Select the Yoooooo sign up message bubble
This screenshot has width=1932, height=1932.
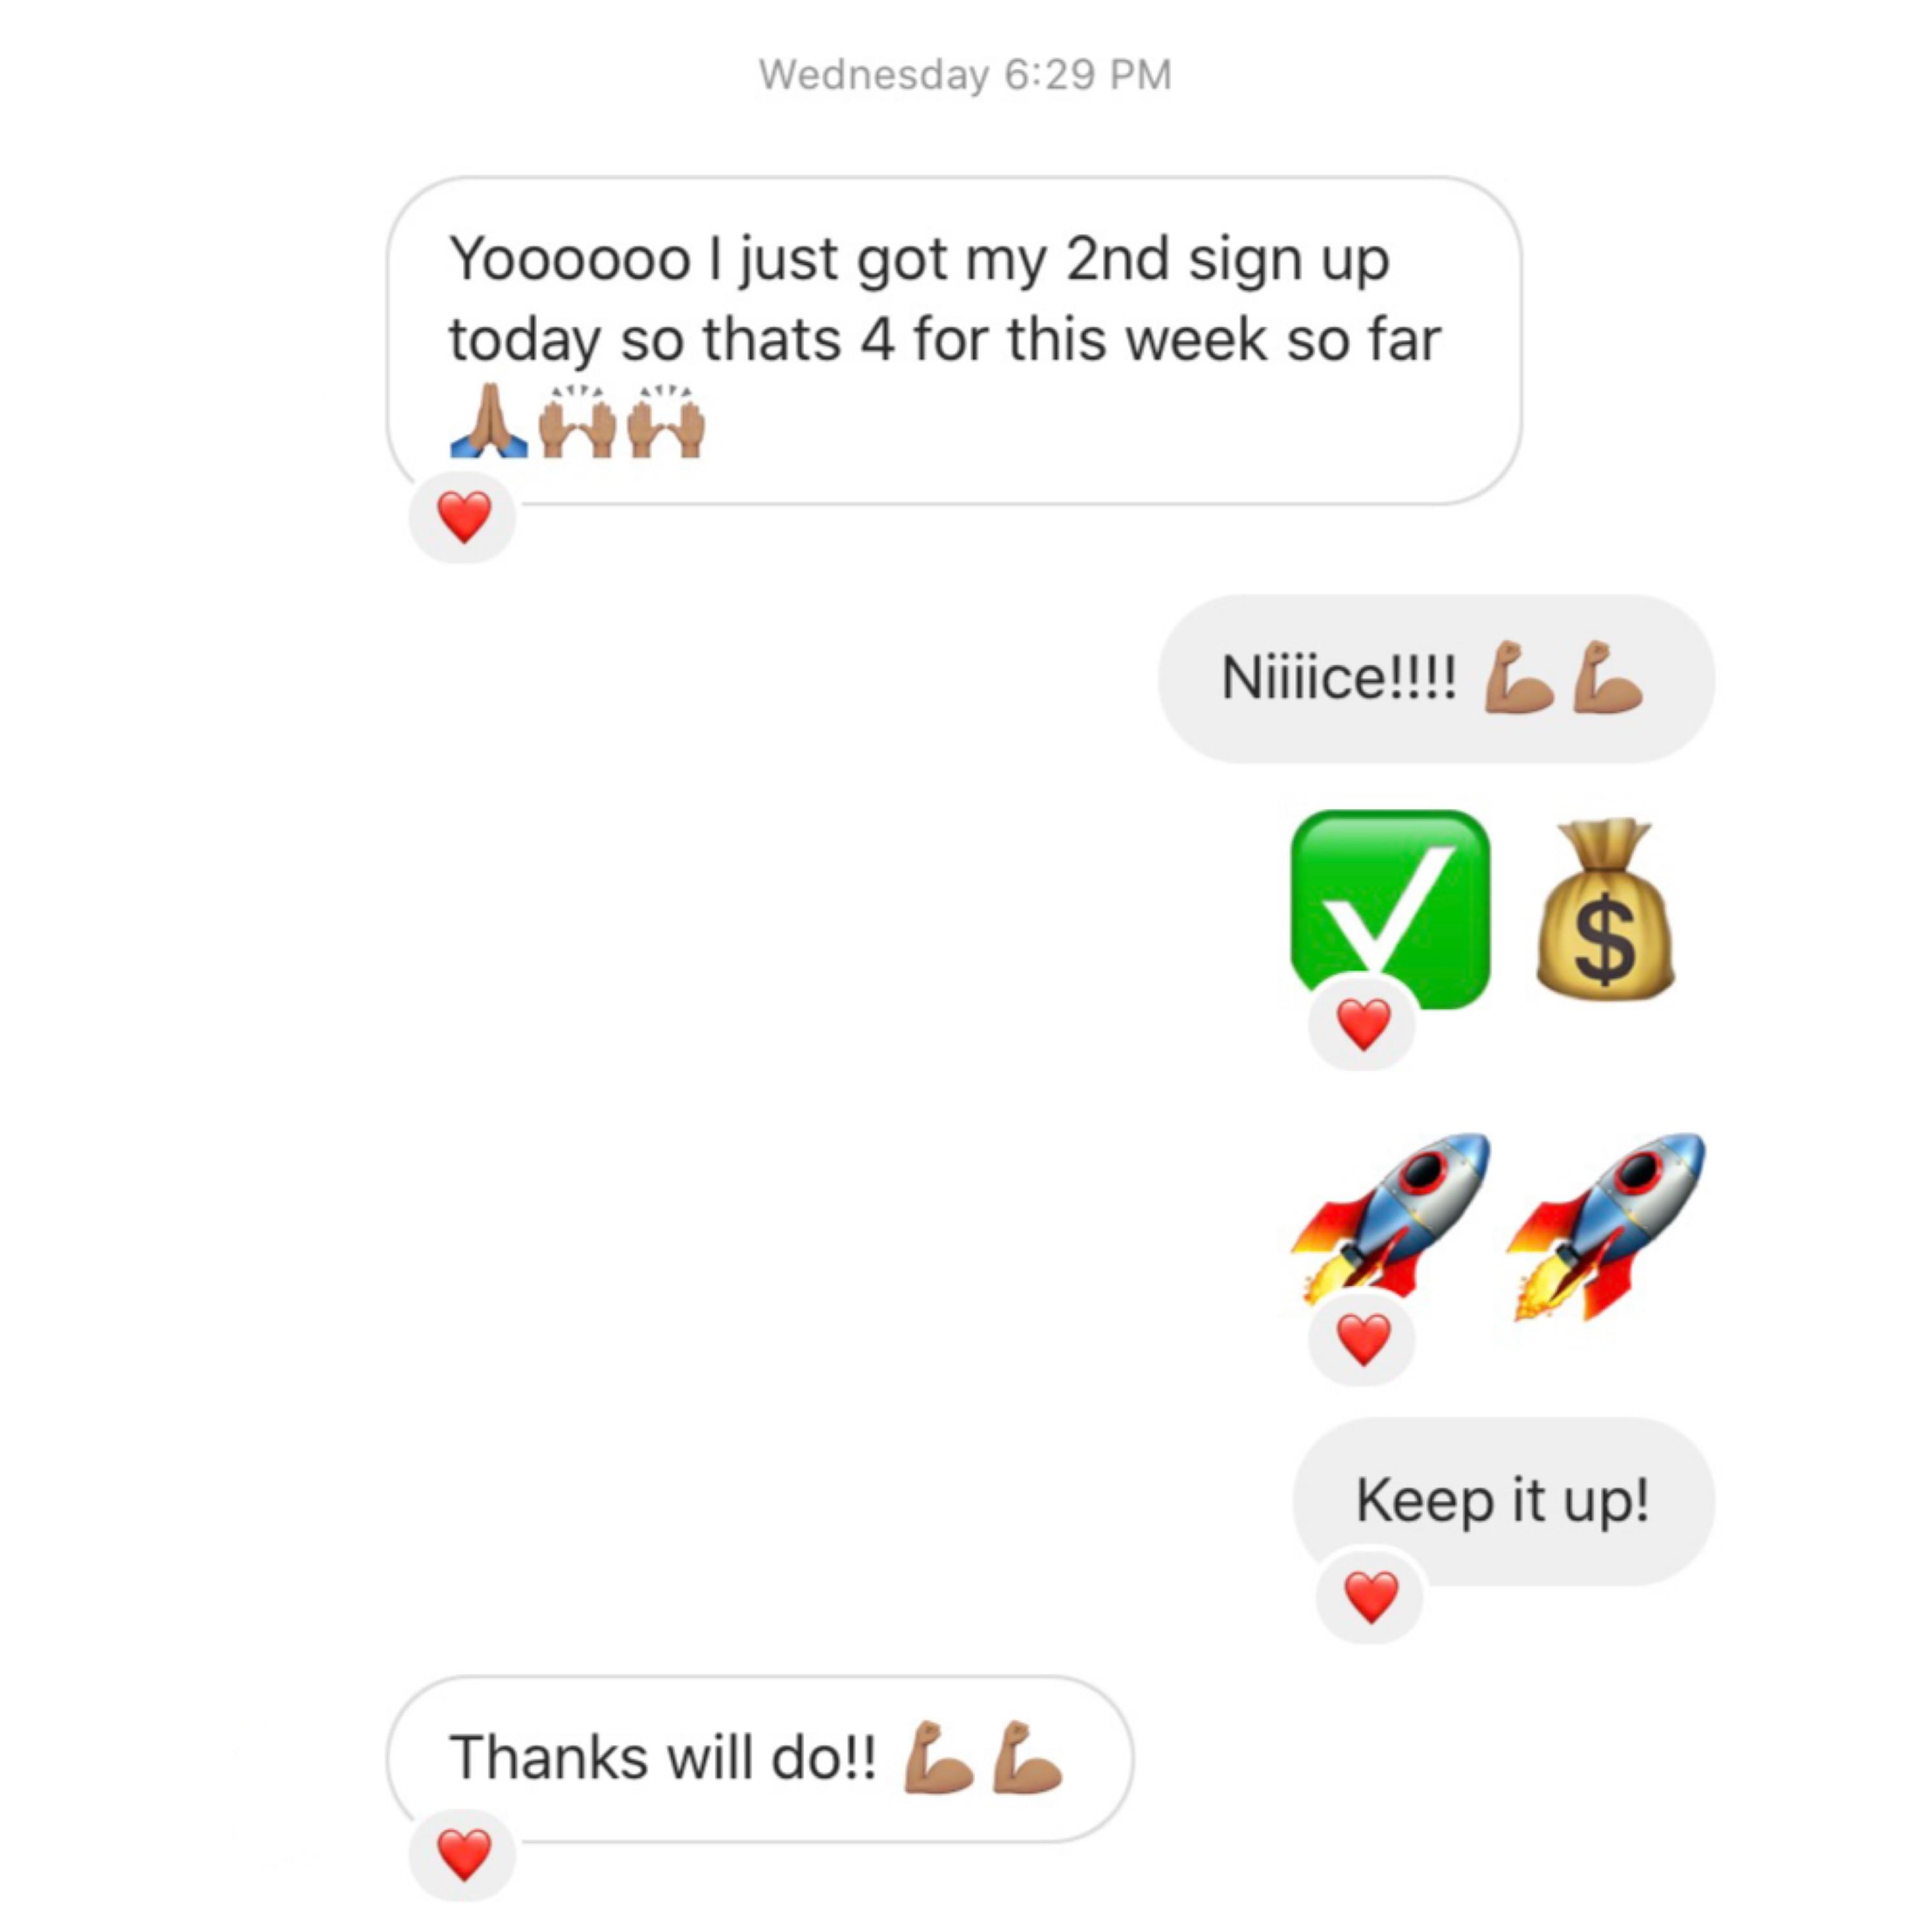tap(954, 341)
